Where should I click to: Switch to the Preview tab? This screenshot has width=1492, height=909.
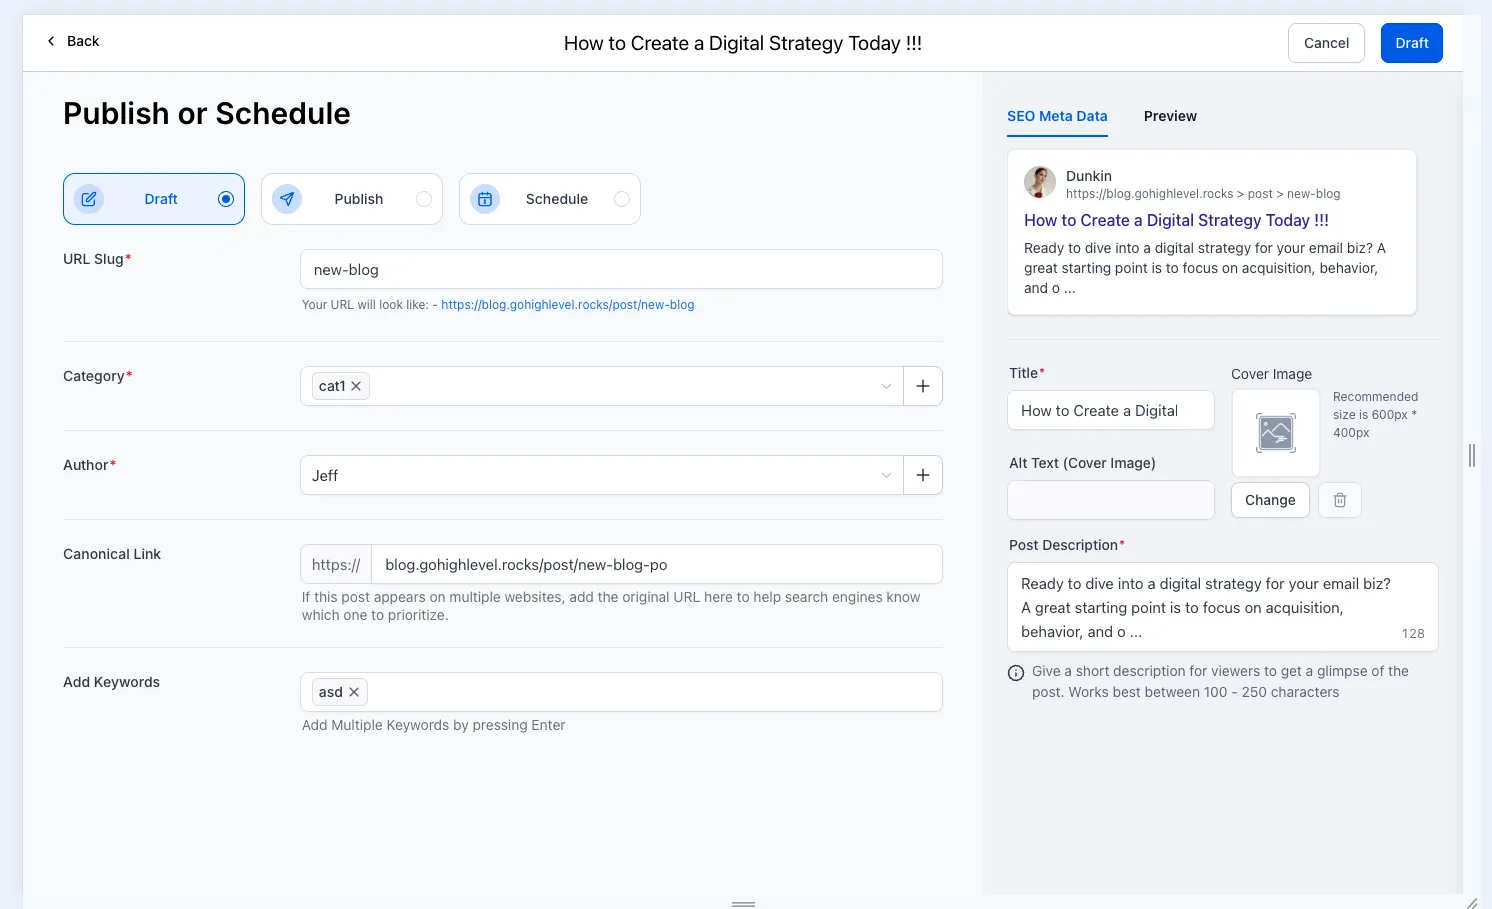1170,116
